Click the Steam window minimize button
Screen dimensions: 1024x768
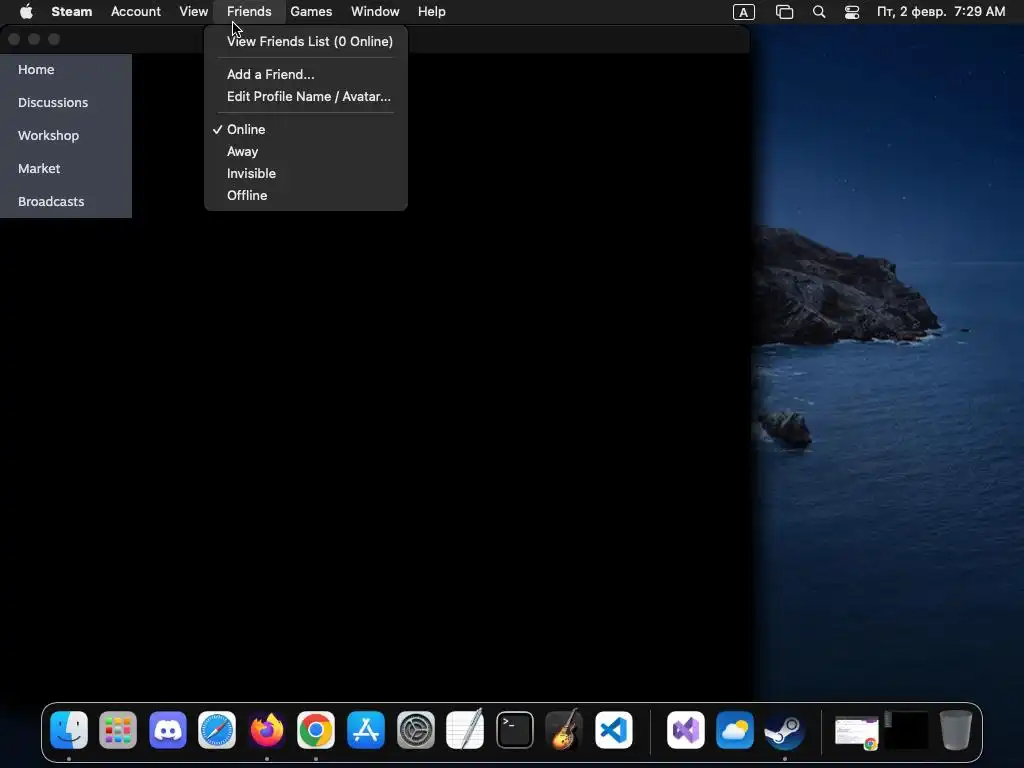tap(34, 39)
